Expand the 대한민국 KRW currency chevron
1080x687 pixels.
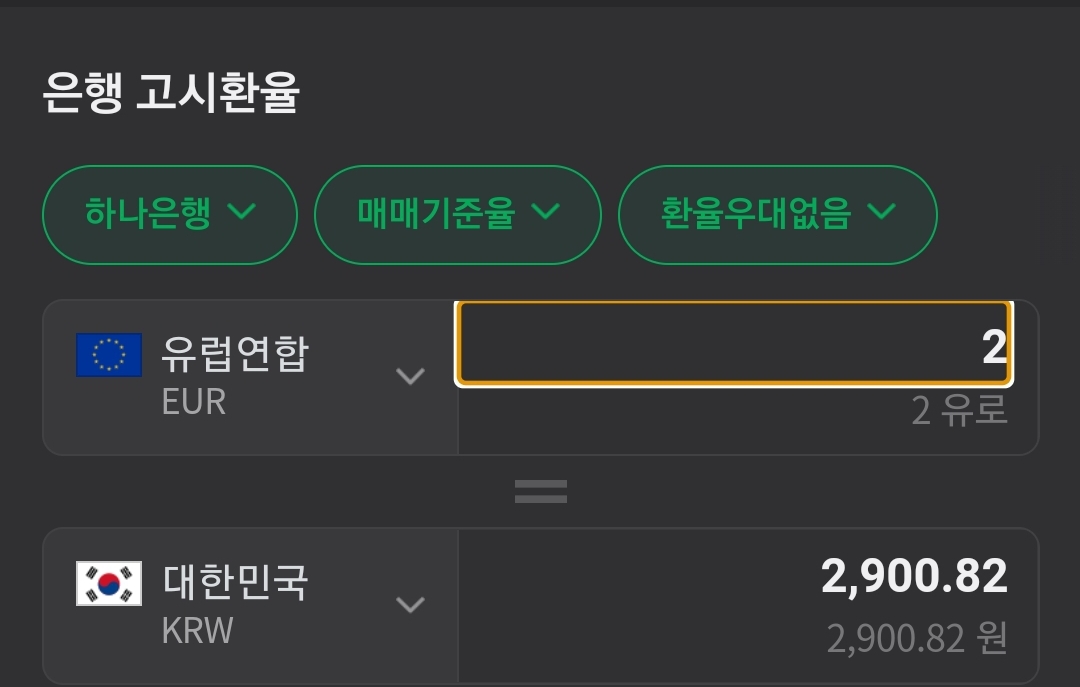click(410, 605)
